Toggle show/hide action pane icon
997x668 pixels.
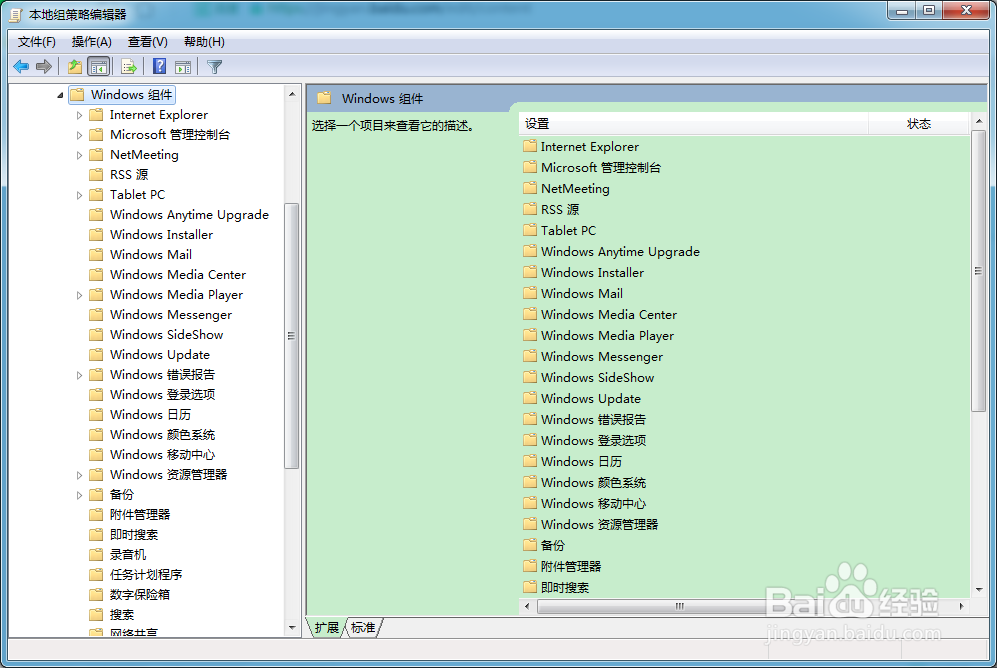point(183,67)
